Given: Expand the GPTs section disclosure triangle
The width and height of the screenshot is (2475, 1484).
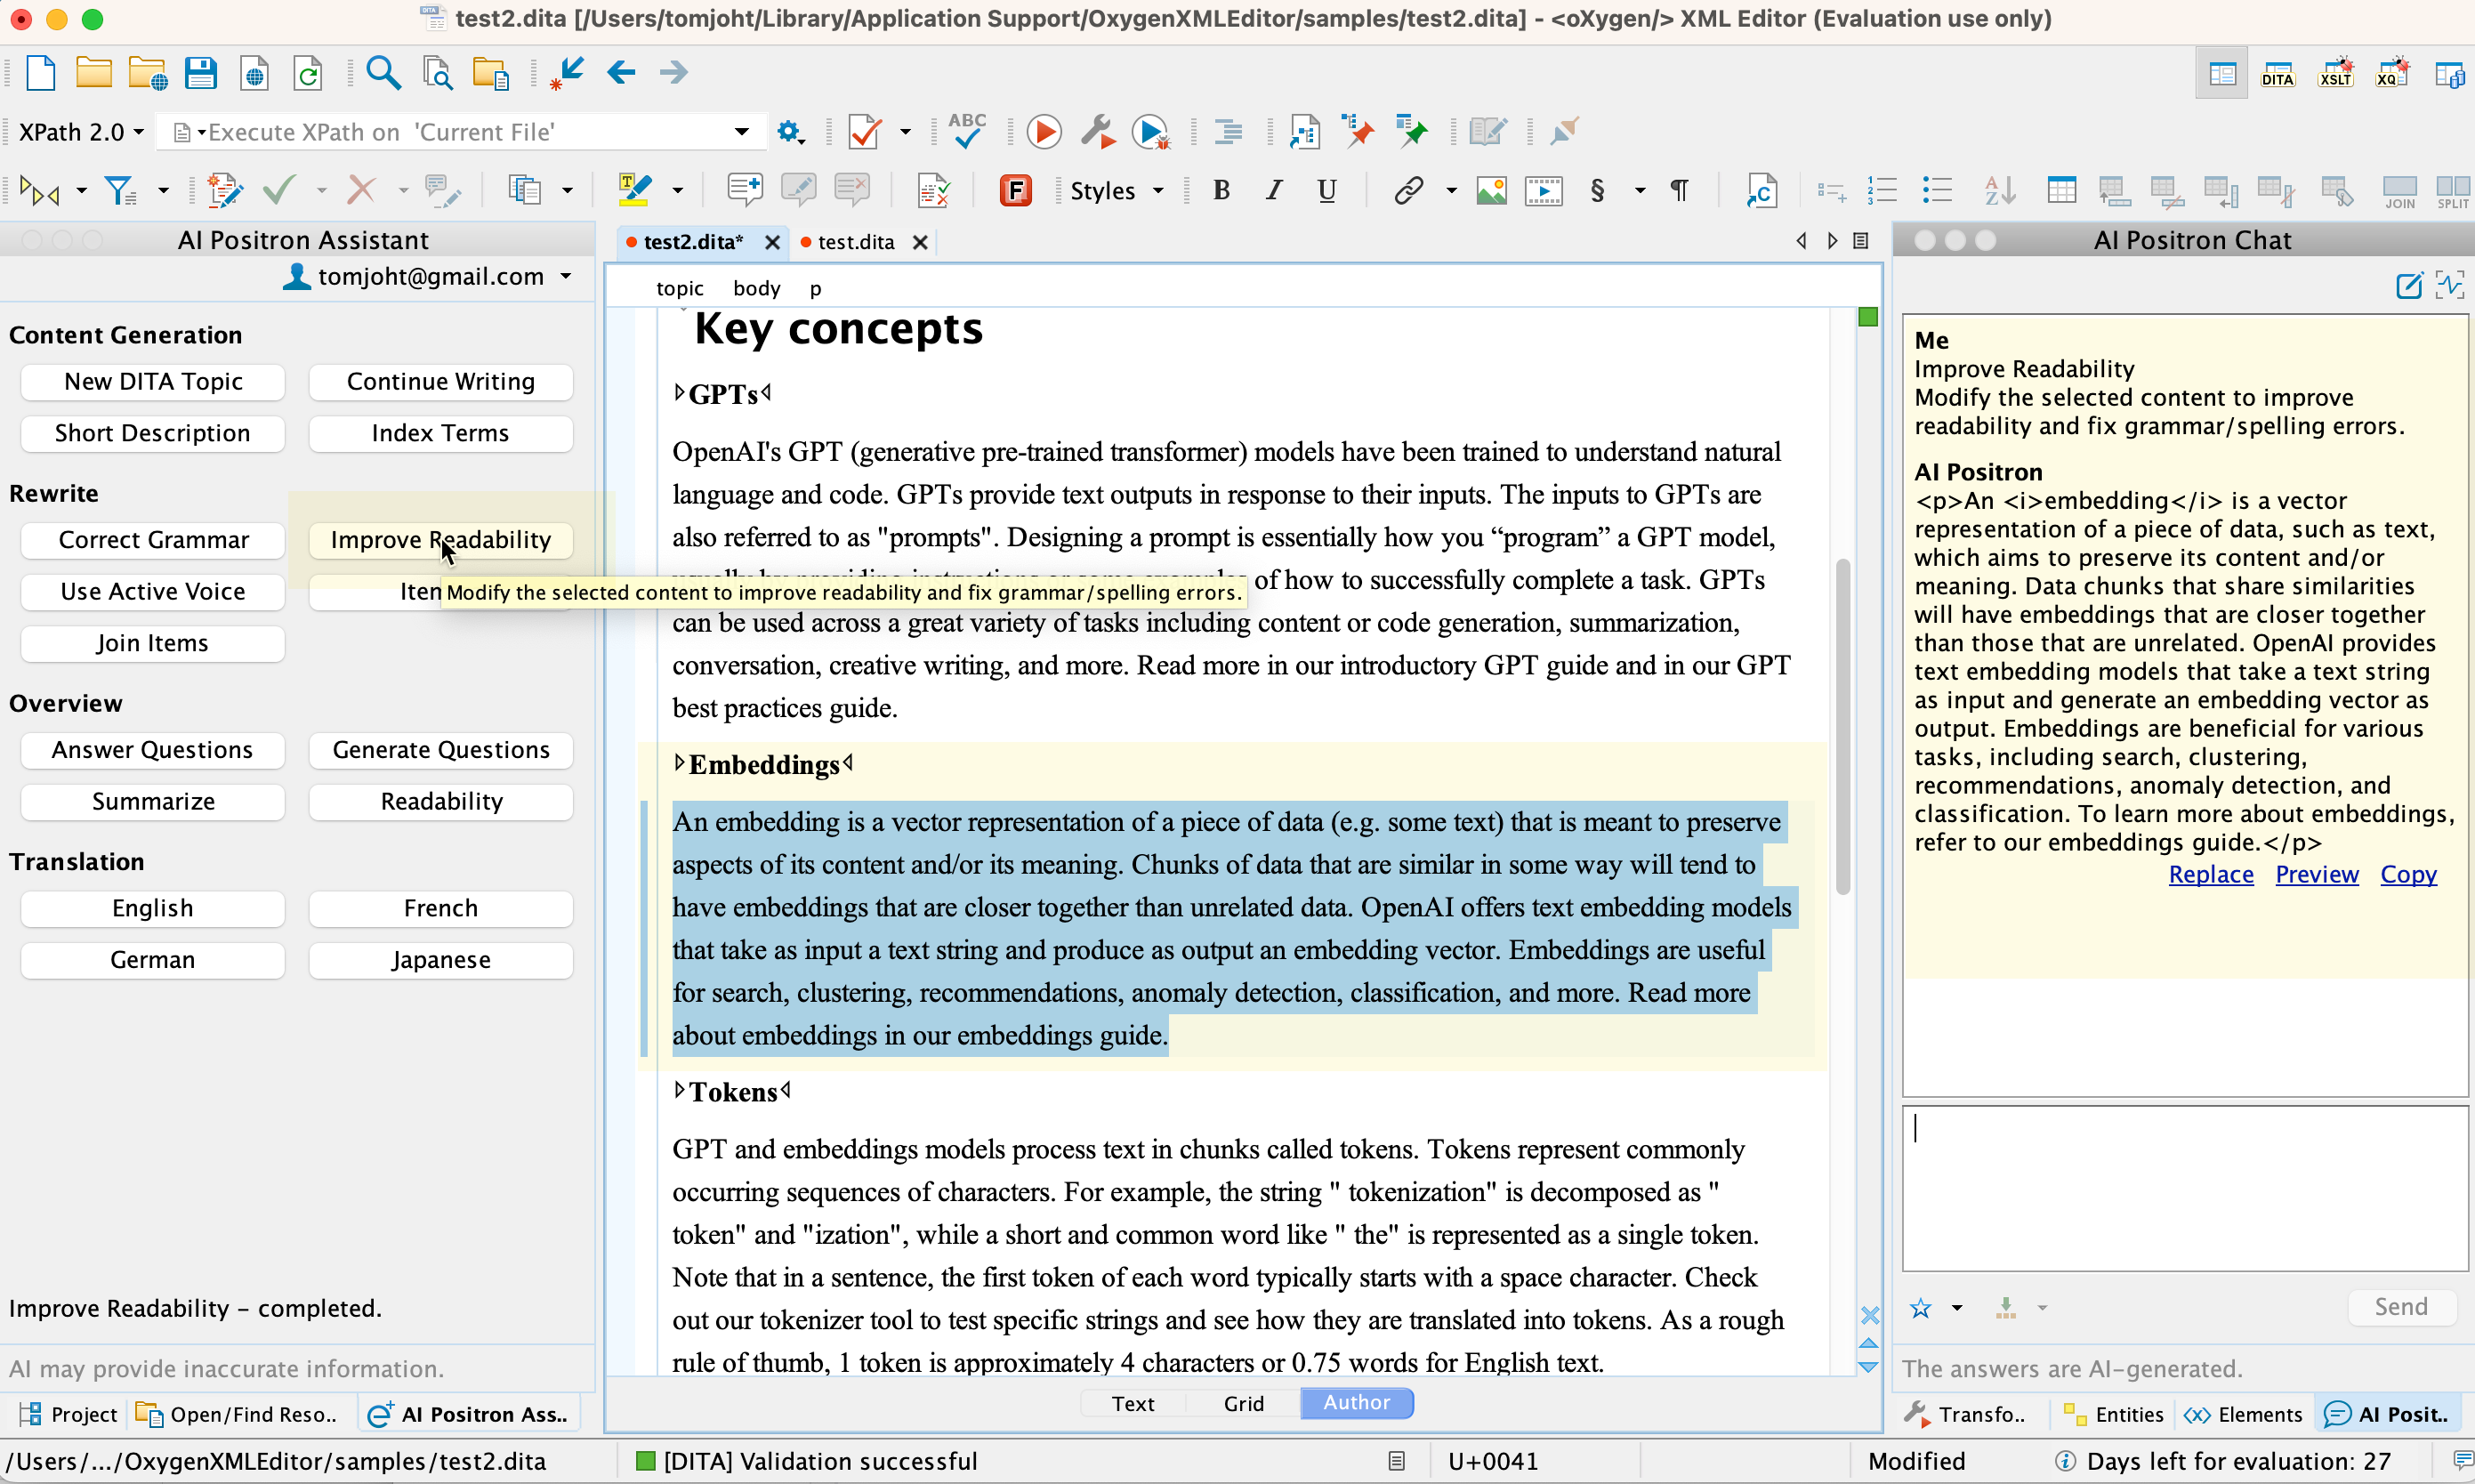Looking at the screenshot, I should click(x=681, y=392).
